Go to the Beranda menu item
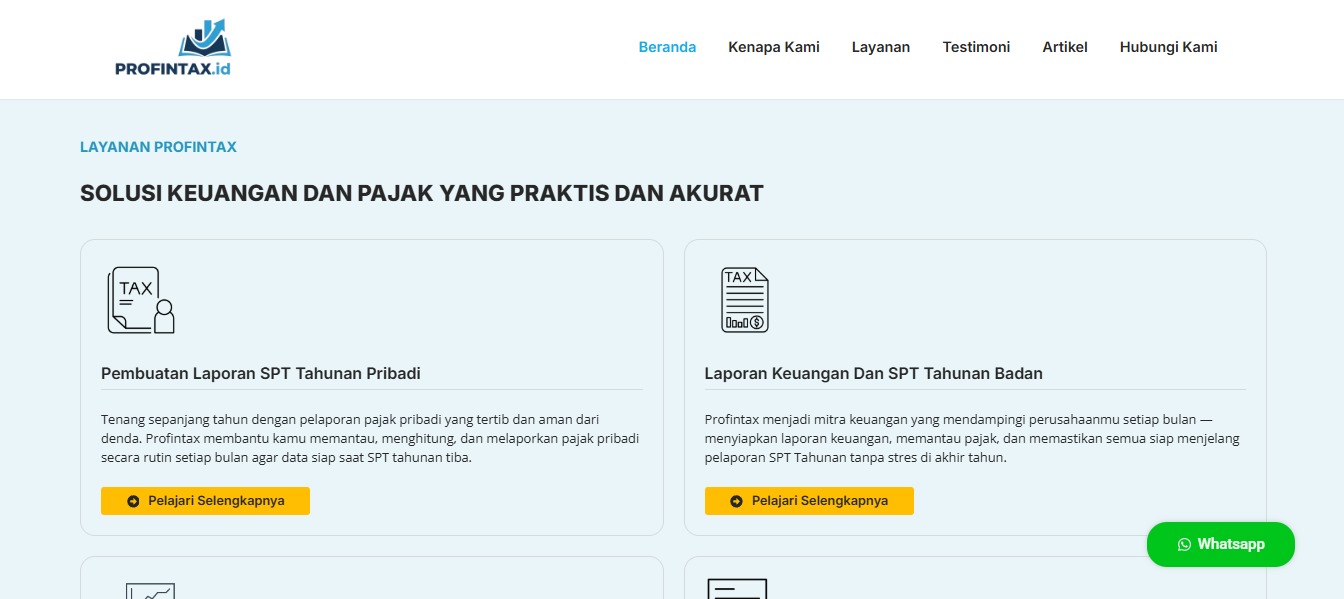This screenshot has height=599, width=1344. (667, 47)
